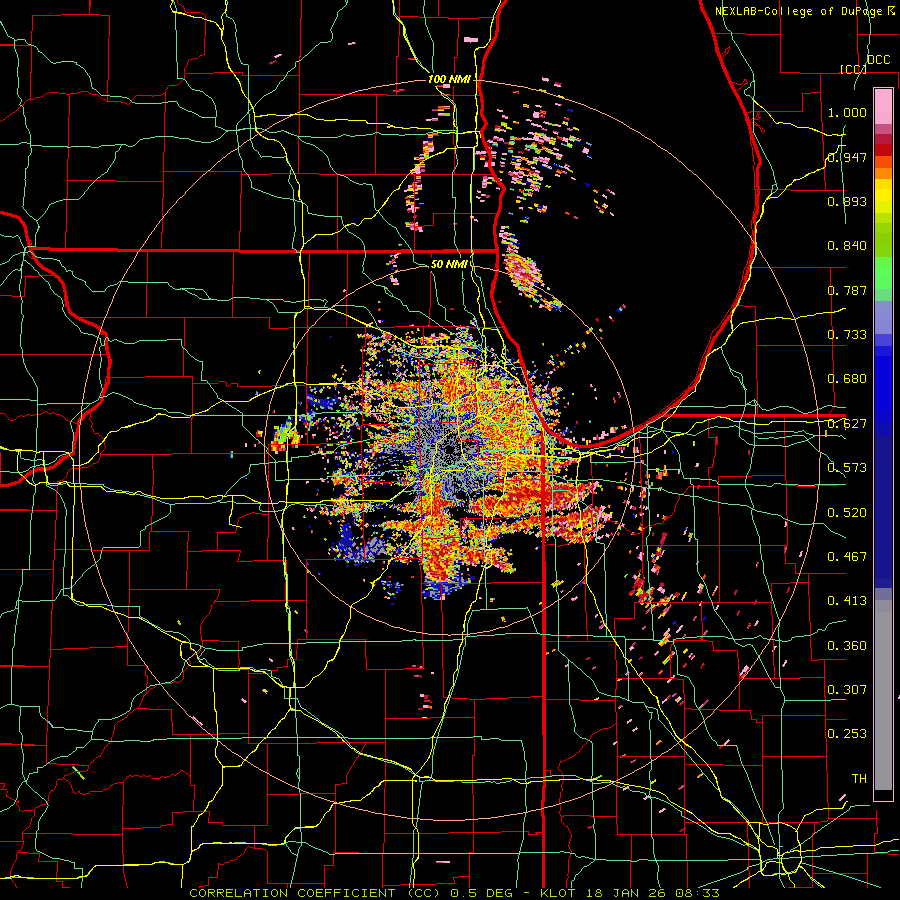Screen dimensions: 900x900
Task: Pick the pink band at the top of the color bar
Action: 883,106
